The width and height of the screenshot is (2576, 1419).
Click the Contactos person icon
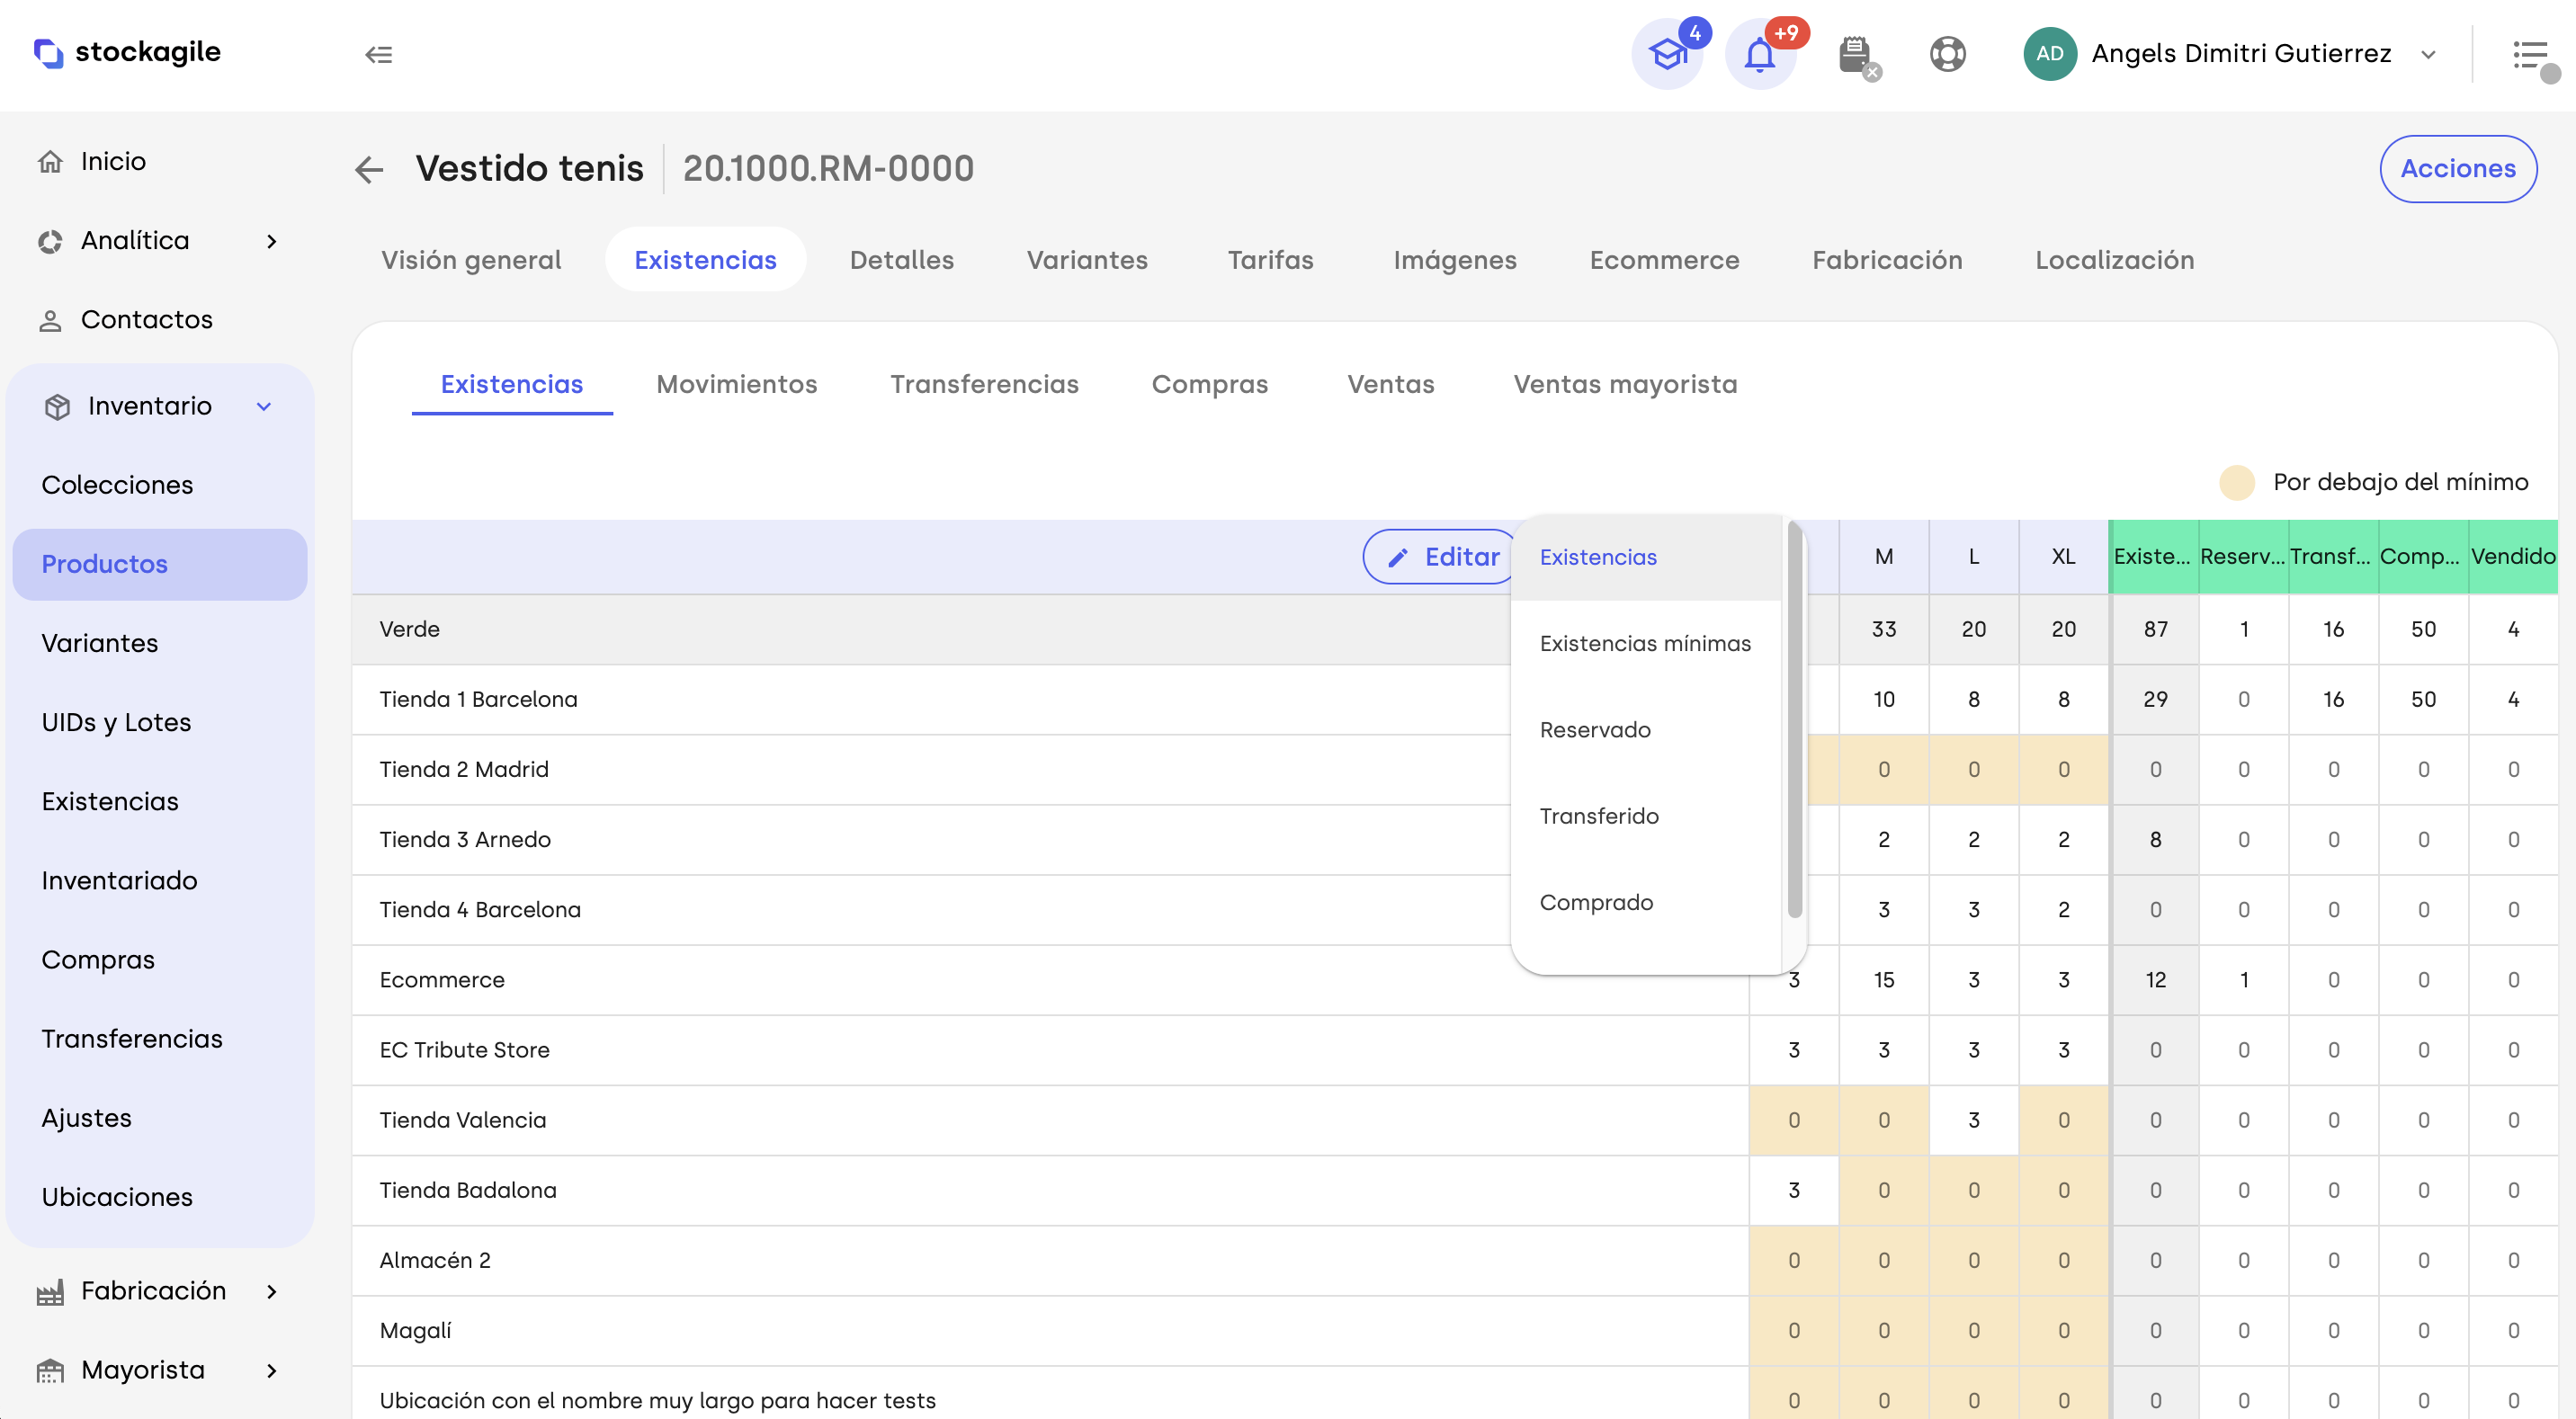[x=50, y=320]
